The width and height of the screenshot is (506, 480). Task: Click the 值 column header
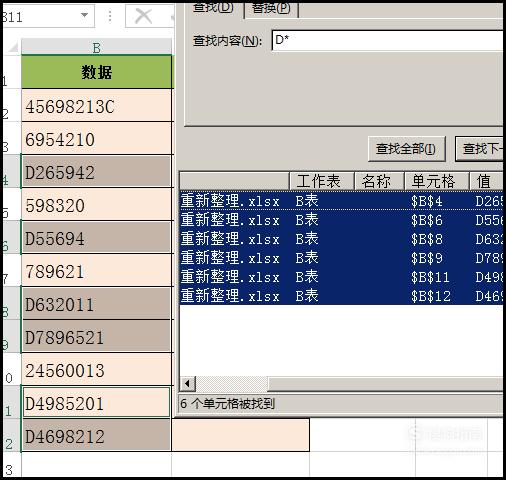coord(486,181)
